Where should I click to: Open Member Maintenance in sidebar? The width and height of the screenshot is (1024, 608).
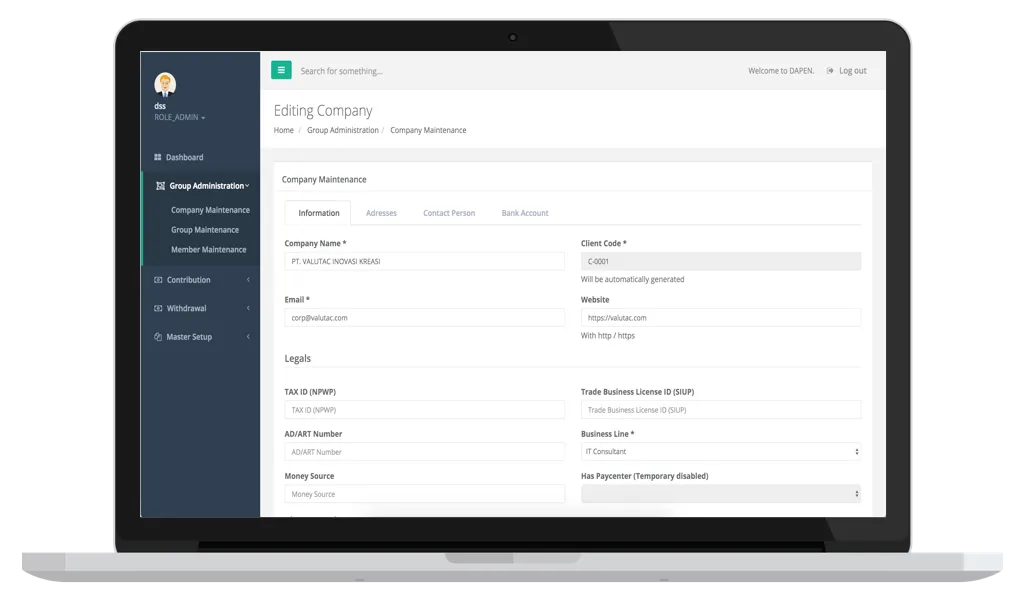point(209,249)
